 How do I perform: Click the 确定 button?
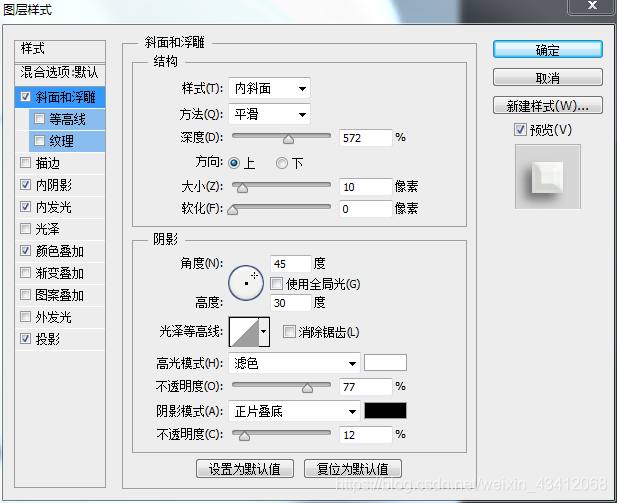point(547,50)
